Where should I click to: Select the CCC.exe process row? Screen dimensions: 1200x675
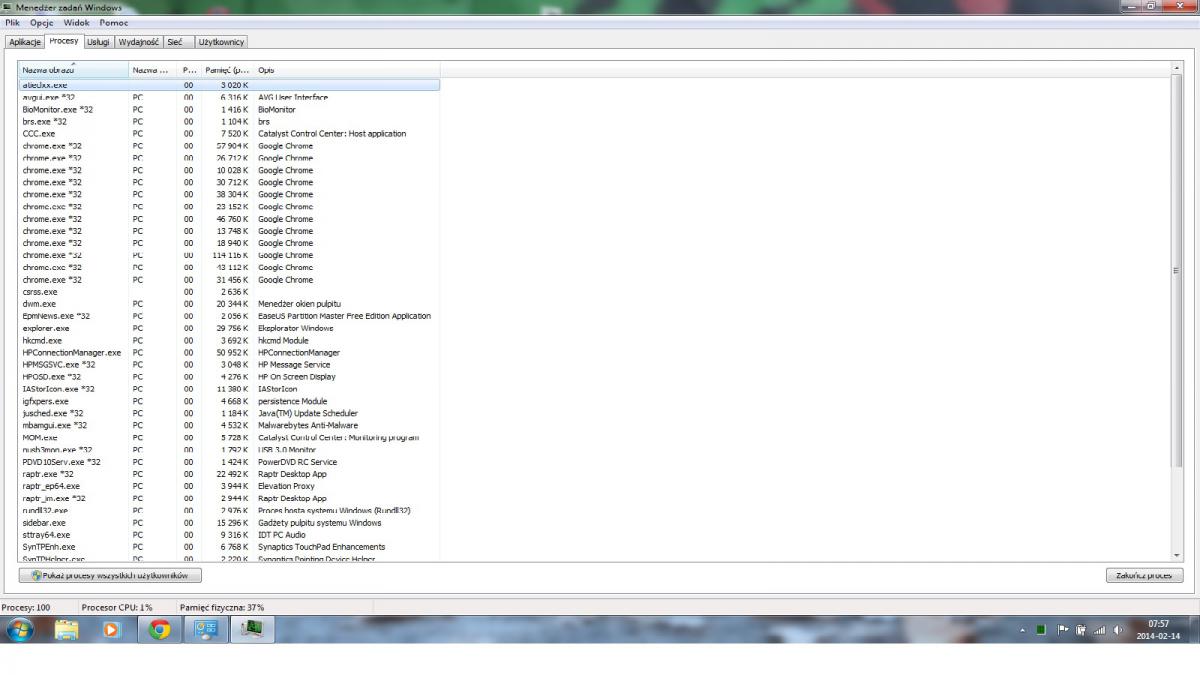[230, 133]
